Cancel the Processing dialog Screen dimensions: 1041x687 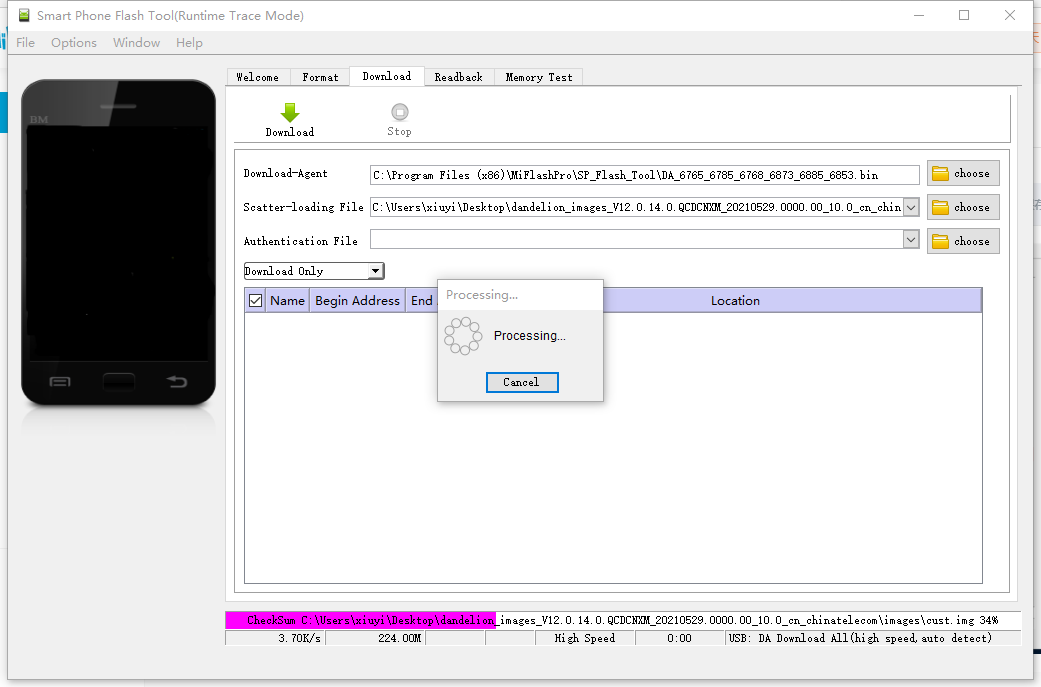(x=522, y=382)
